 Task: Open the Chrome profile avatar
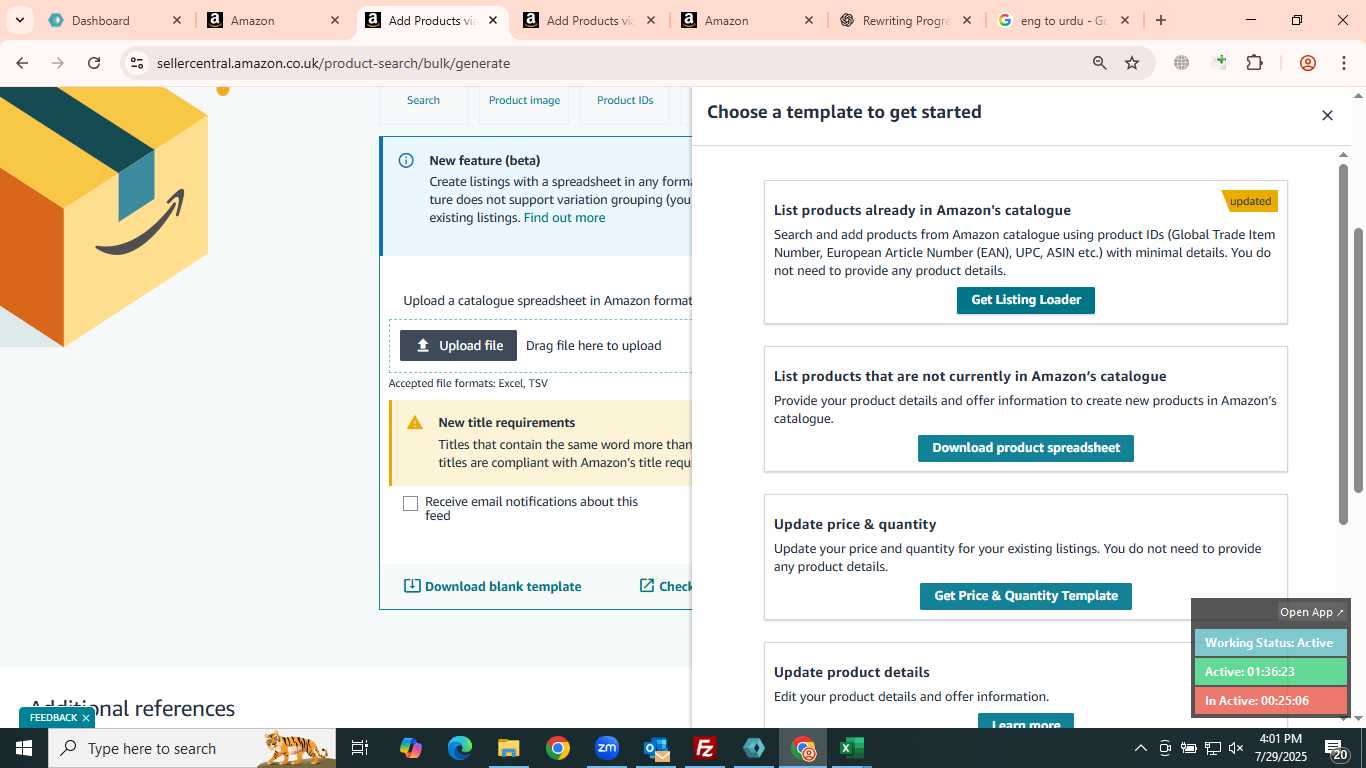point(1307,63)
